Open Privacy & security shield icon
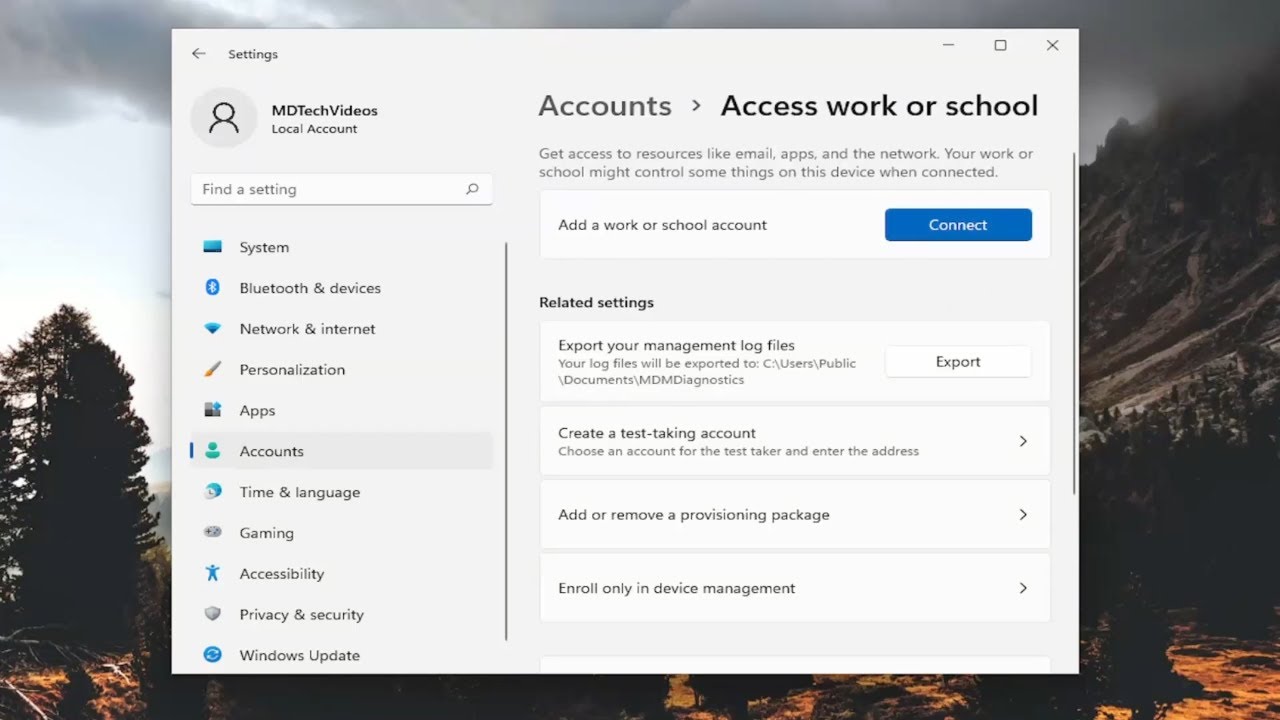Screen dimensions: 1280x720 pyautogui.click(x=212, y=614)
